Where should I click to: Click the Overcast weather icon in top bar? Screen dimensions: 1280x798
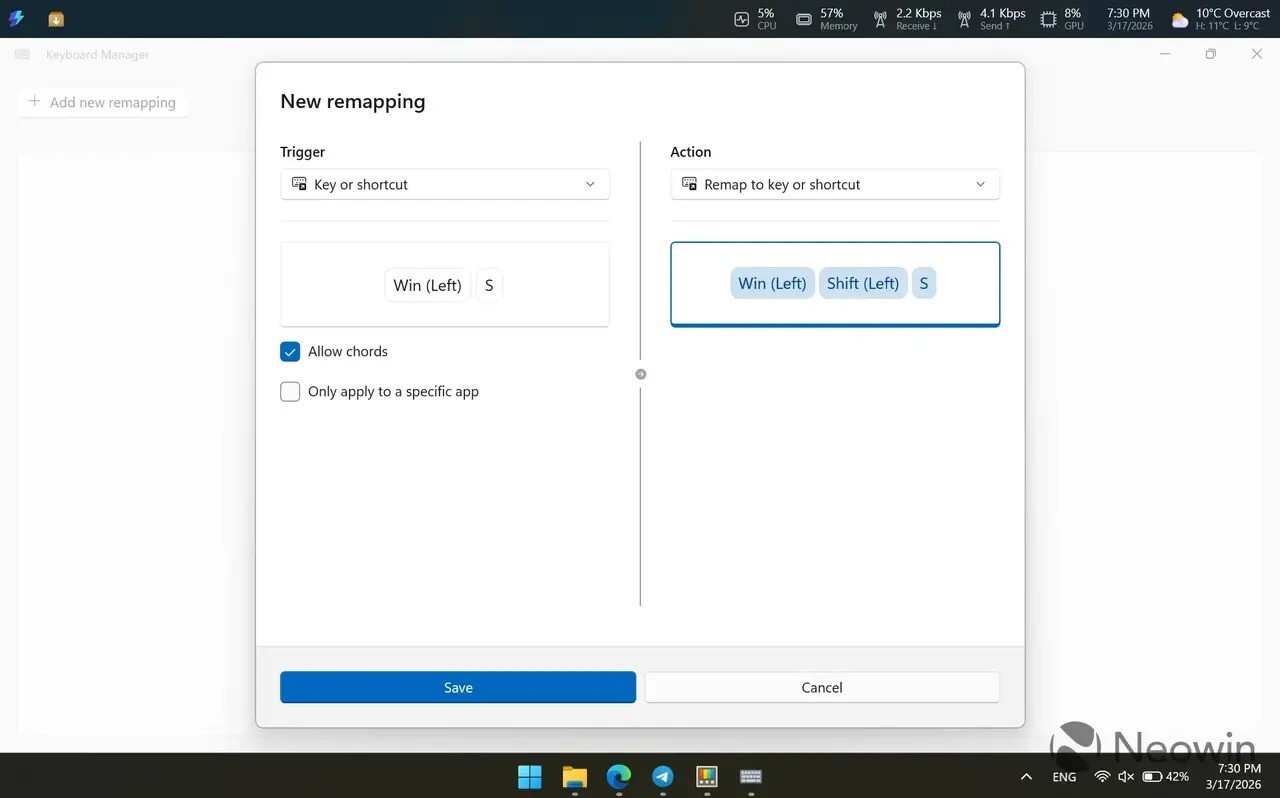(1181, 20)
